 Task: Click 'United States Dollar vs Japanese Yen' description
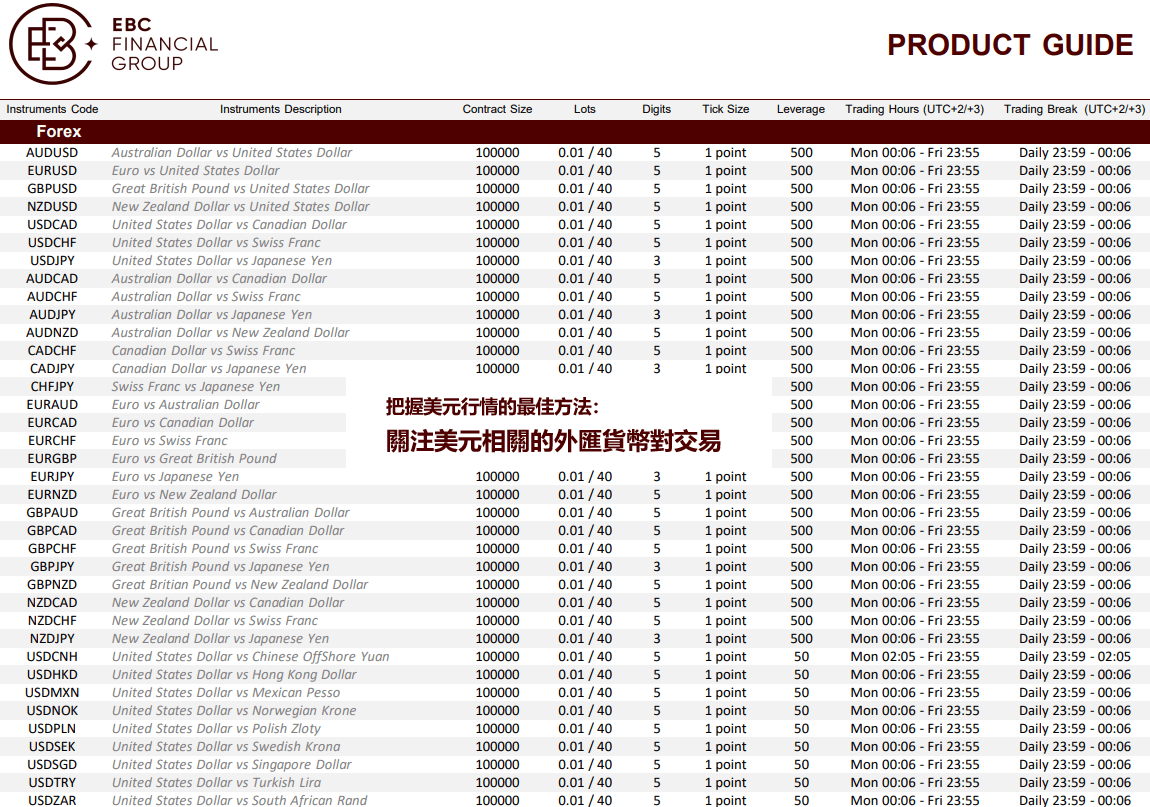(x=221, y=260)
